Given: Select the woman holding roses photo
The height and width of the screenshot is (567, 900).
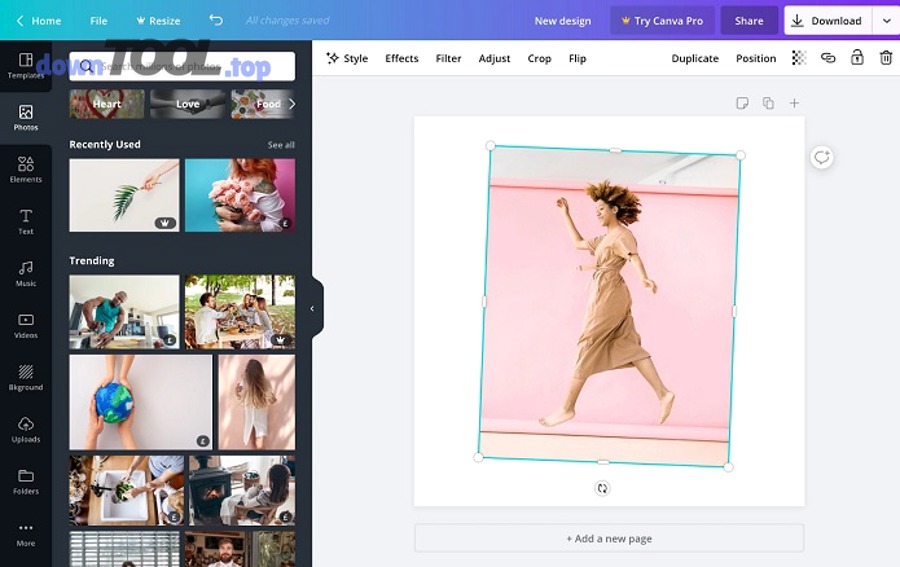Looking at the screenshot, I should [240, 195].
